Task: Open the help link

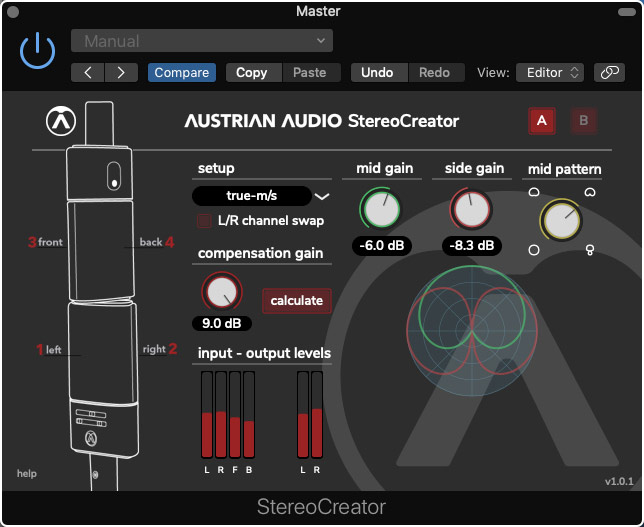Action: click(27, 474)
